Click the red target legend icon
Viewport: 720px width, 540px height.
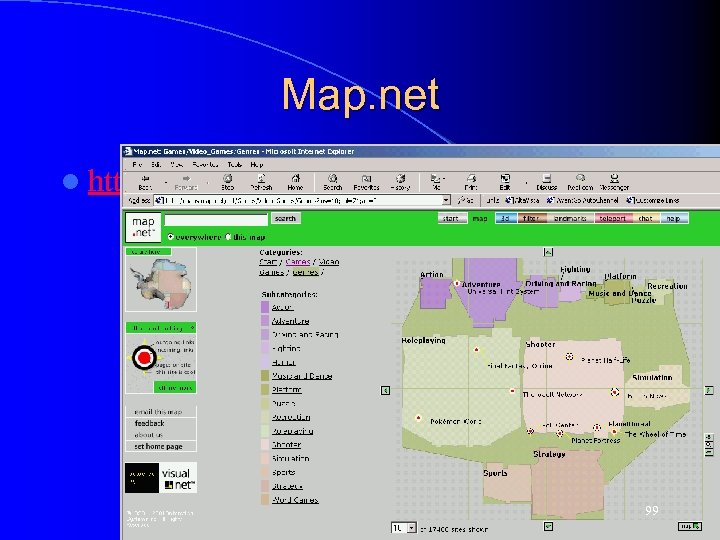pos(144,358)
